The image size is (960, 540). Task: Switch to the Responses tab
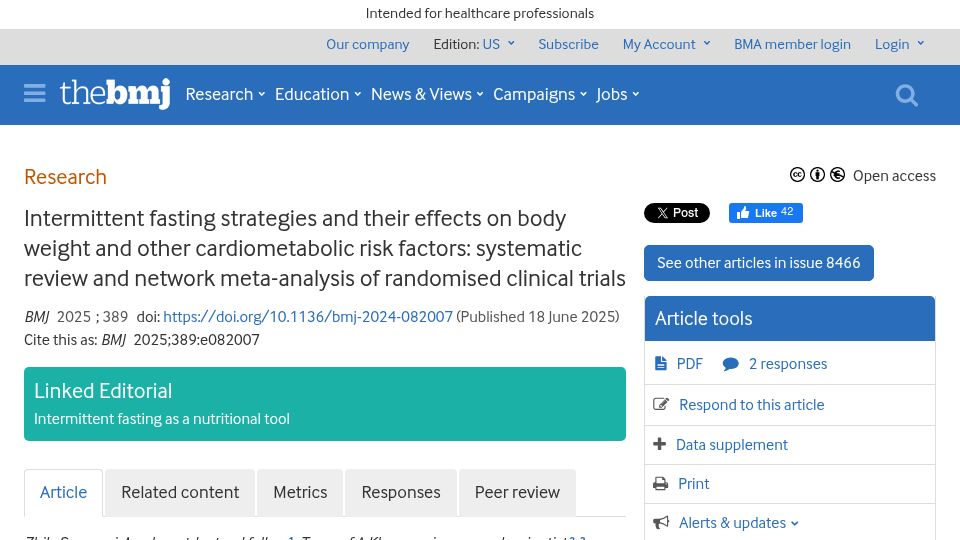[401, 492]
